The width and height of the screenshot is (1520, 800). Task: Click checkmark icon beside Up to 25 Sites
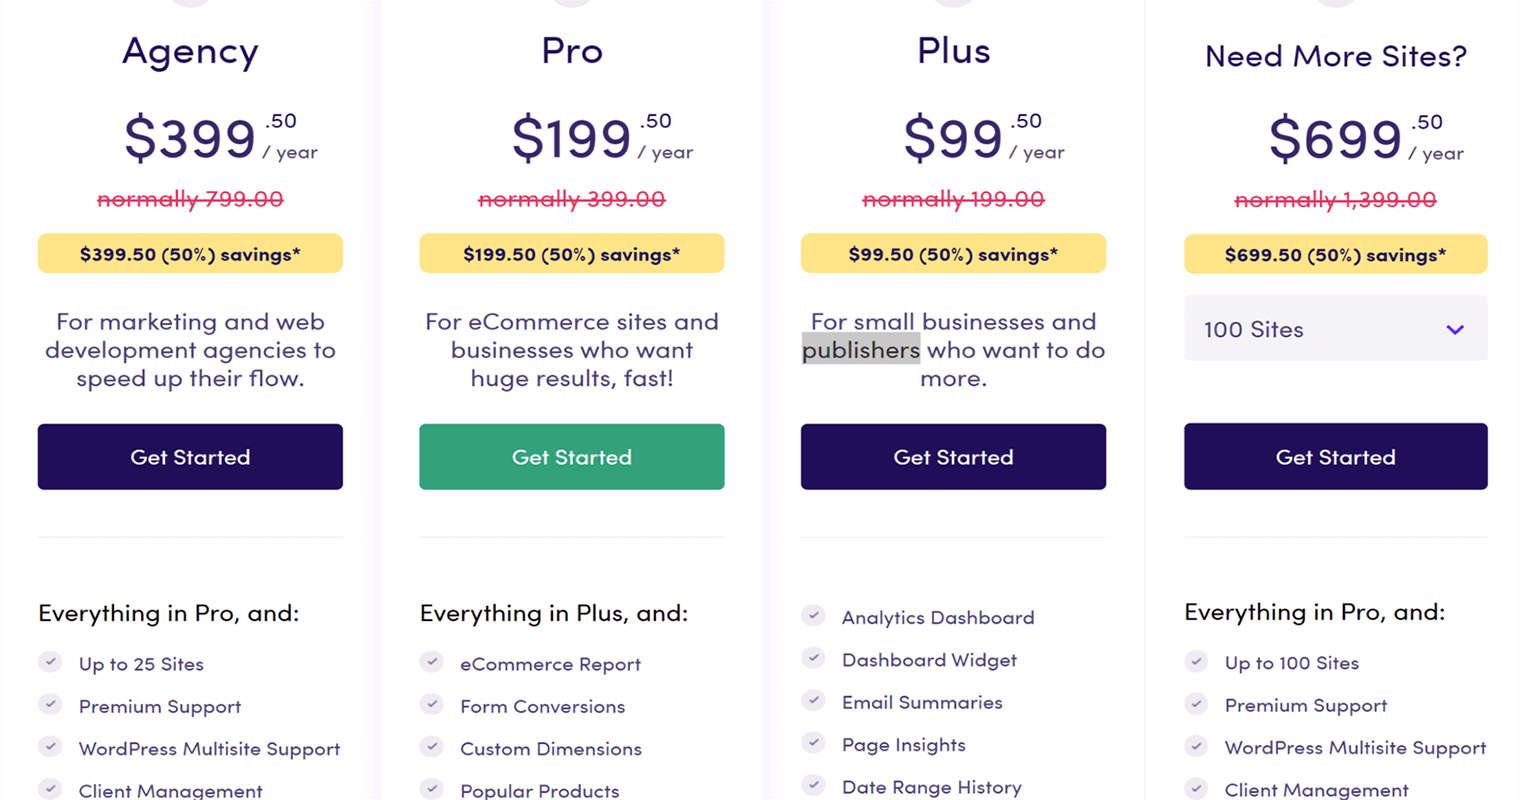50,662
